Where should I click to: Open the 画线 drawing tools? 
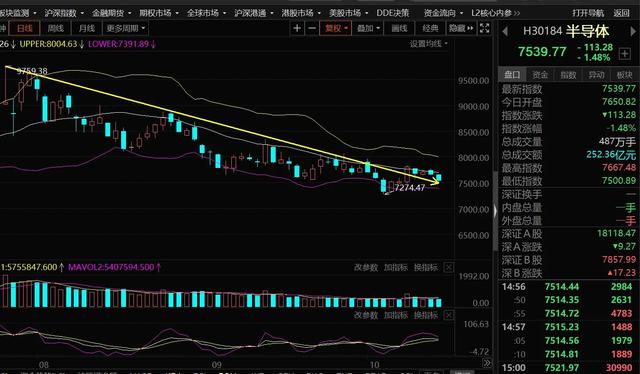pos(400,28)
